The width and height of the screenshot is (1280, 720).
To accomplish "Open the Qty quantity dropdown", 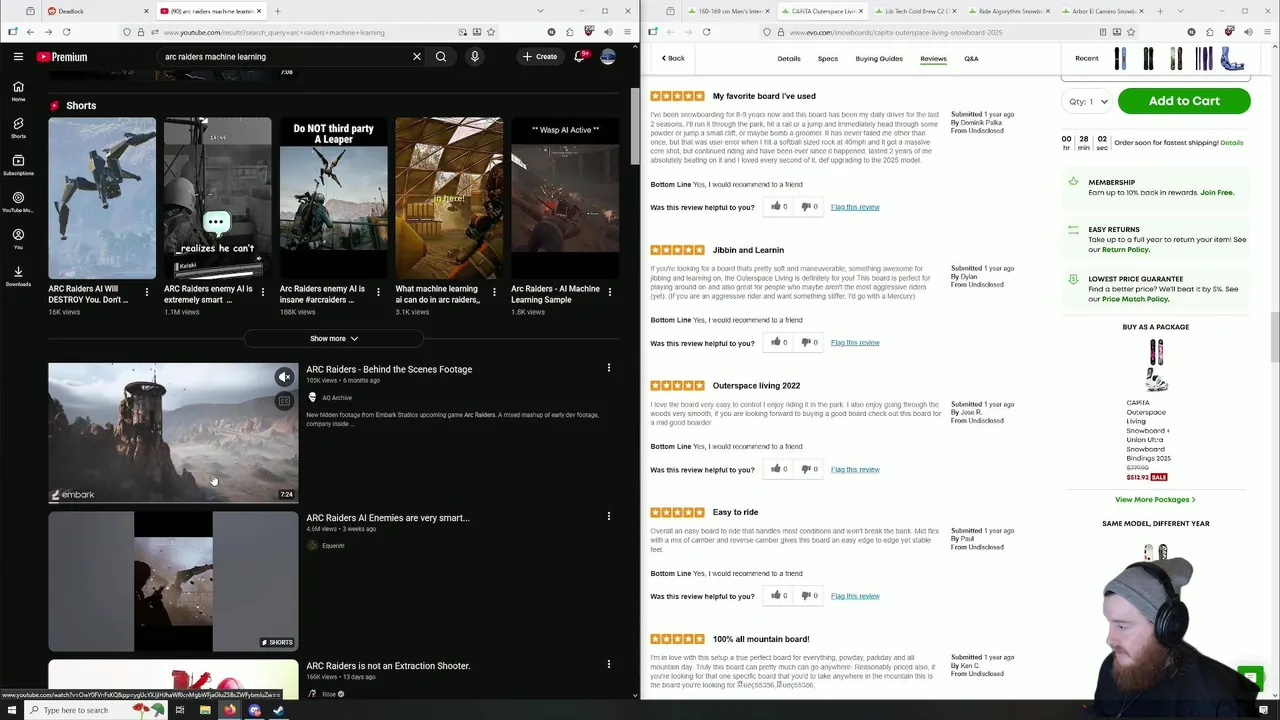I will tap(1087, 101).
